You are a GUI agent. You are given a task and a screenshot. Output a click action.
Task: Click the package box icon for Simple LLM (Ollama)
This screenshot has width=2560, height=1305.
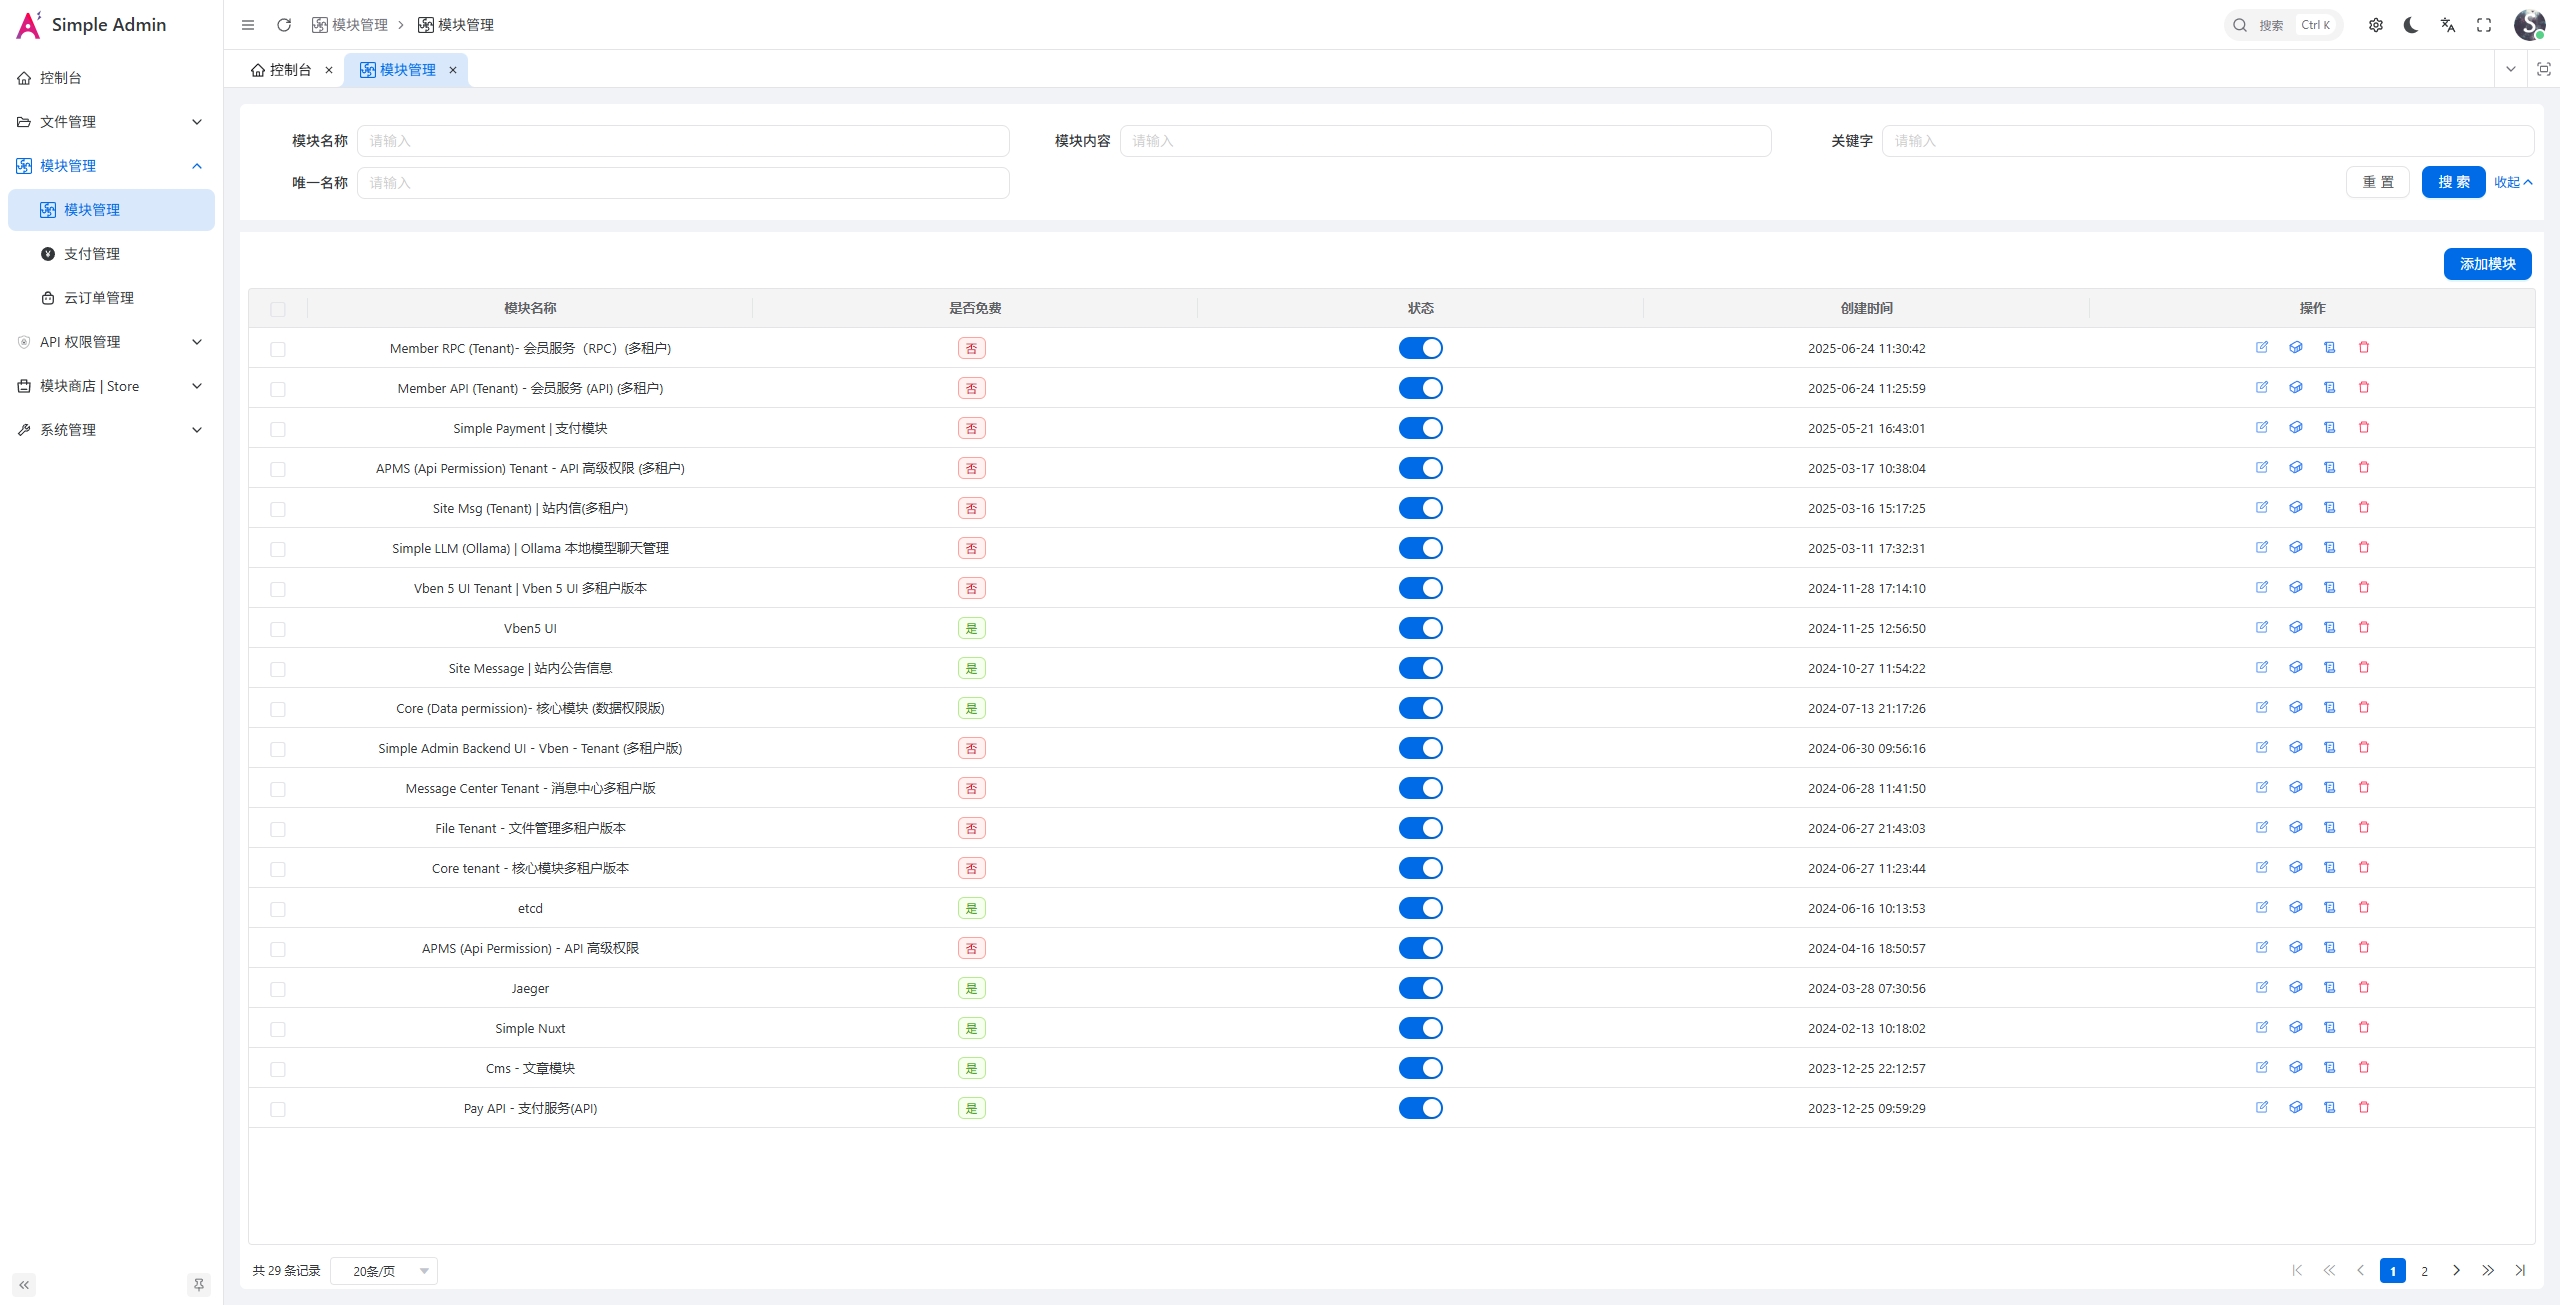click(x=2296, y=547)
